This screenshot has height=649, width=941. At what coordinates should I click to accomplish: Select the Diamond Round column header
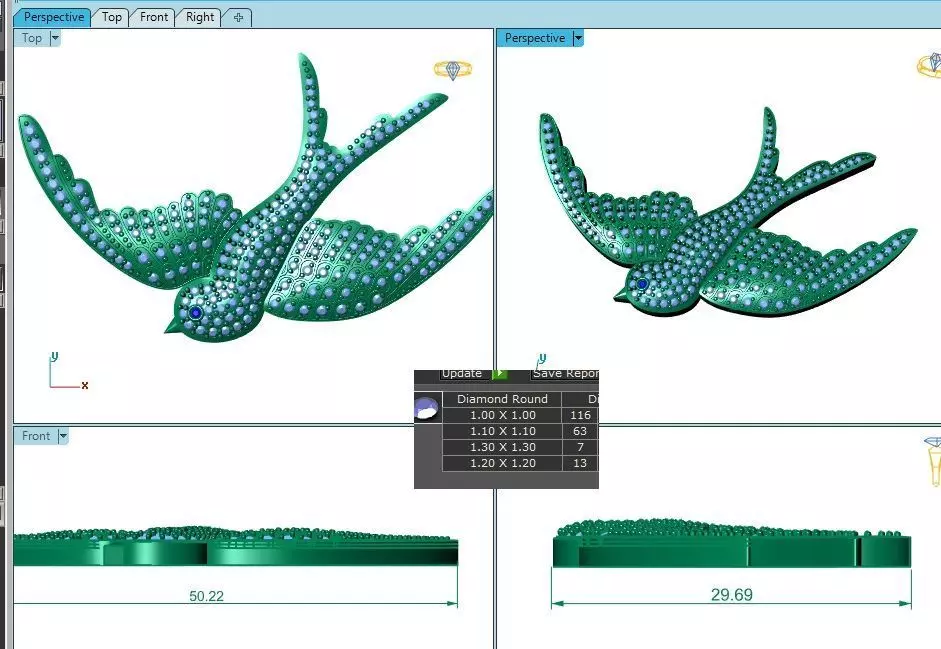[502, 399]
